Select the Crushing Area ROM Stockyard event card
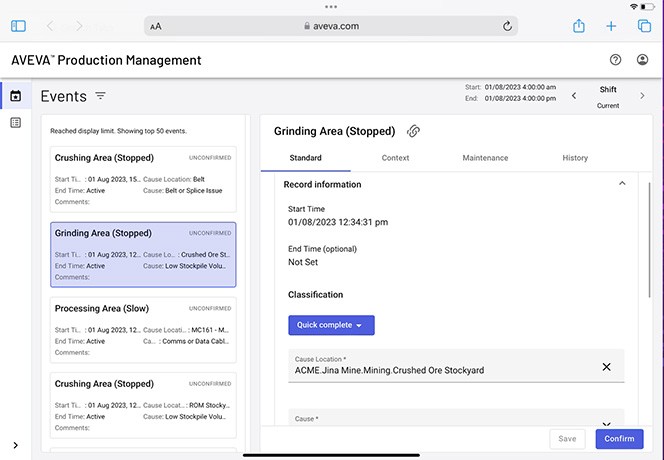Image resolution: width=664 pixels, height=460 pixels. [x=143, y=405]
